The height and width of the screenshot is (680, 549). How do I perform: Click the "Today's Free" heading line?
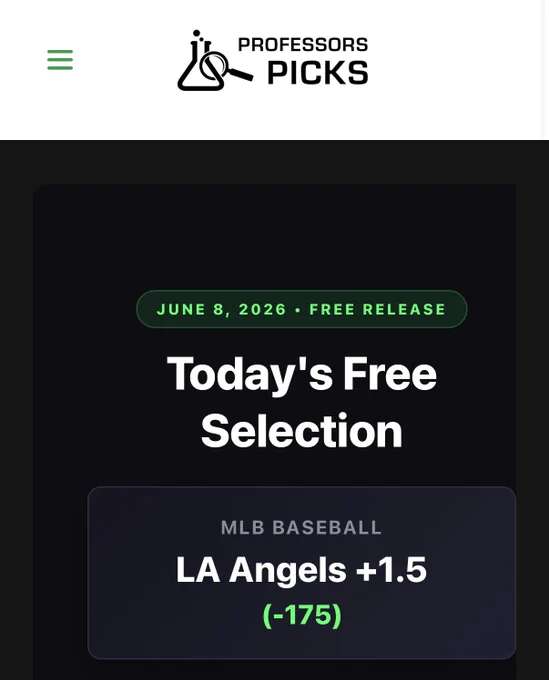coord(302,373)
